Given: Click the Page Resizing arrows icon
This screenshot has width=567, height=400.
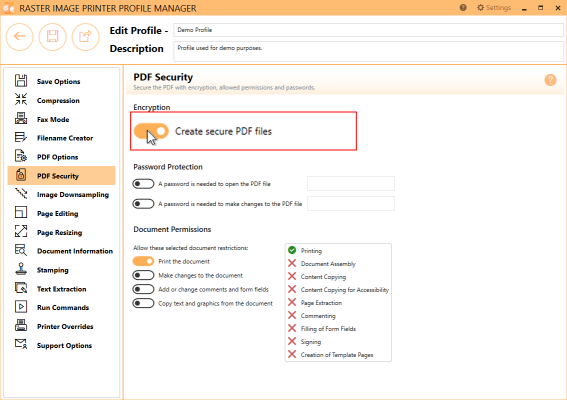Looking at the screenshot, I should click(21, 231).
